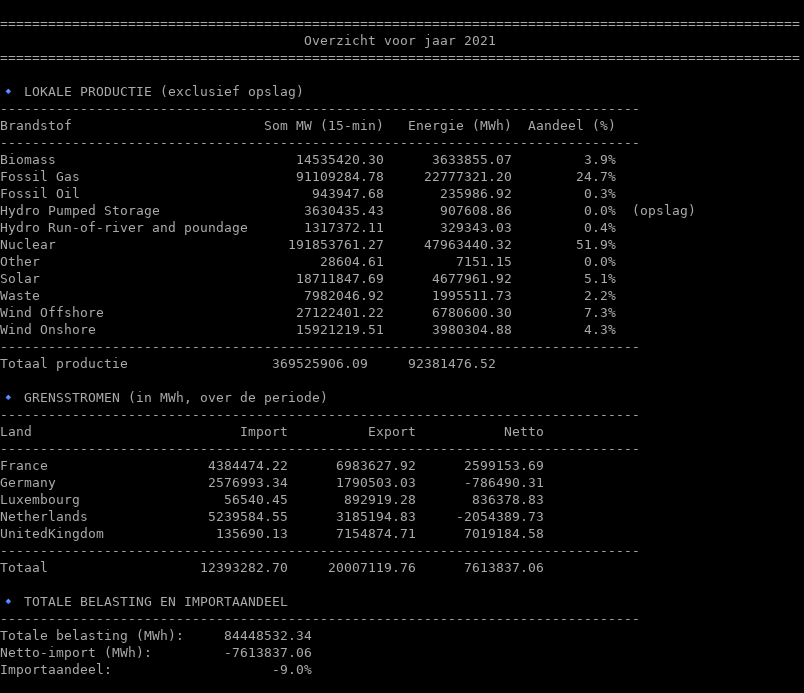Click total load value "84448532.34"

[x=268, y=636]
